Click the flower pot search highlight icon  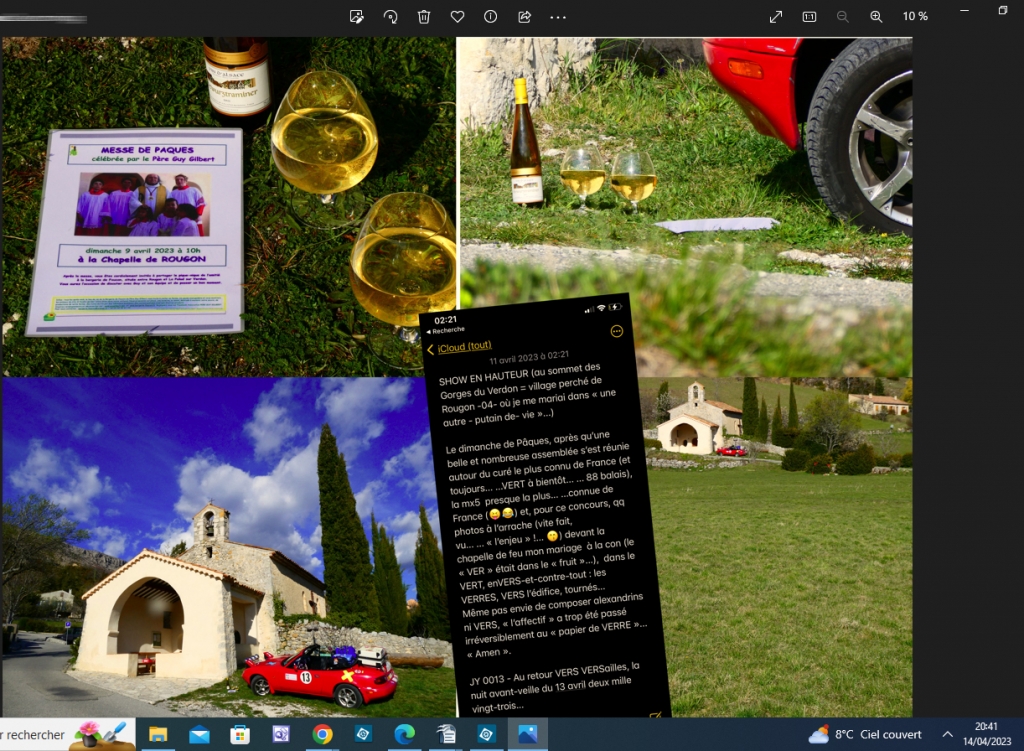point(101,735)
